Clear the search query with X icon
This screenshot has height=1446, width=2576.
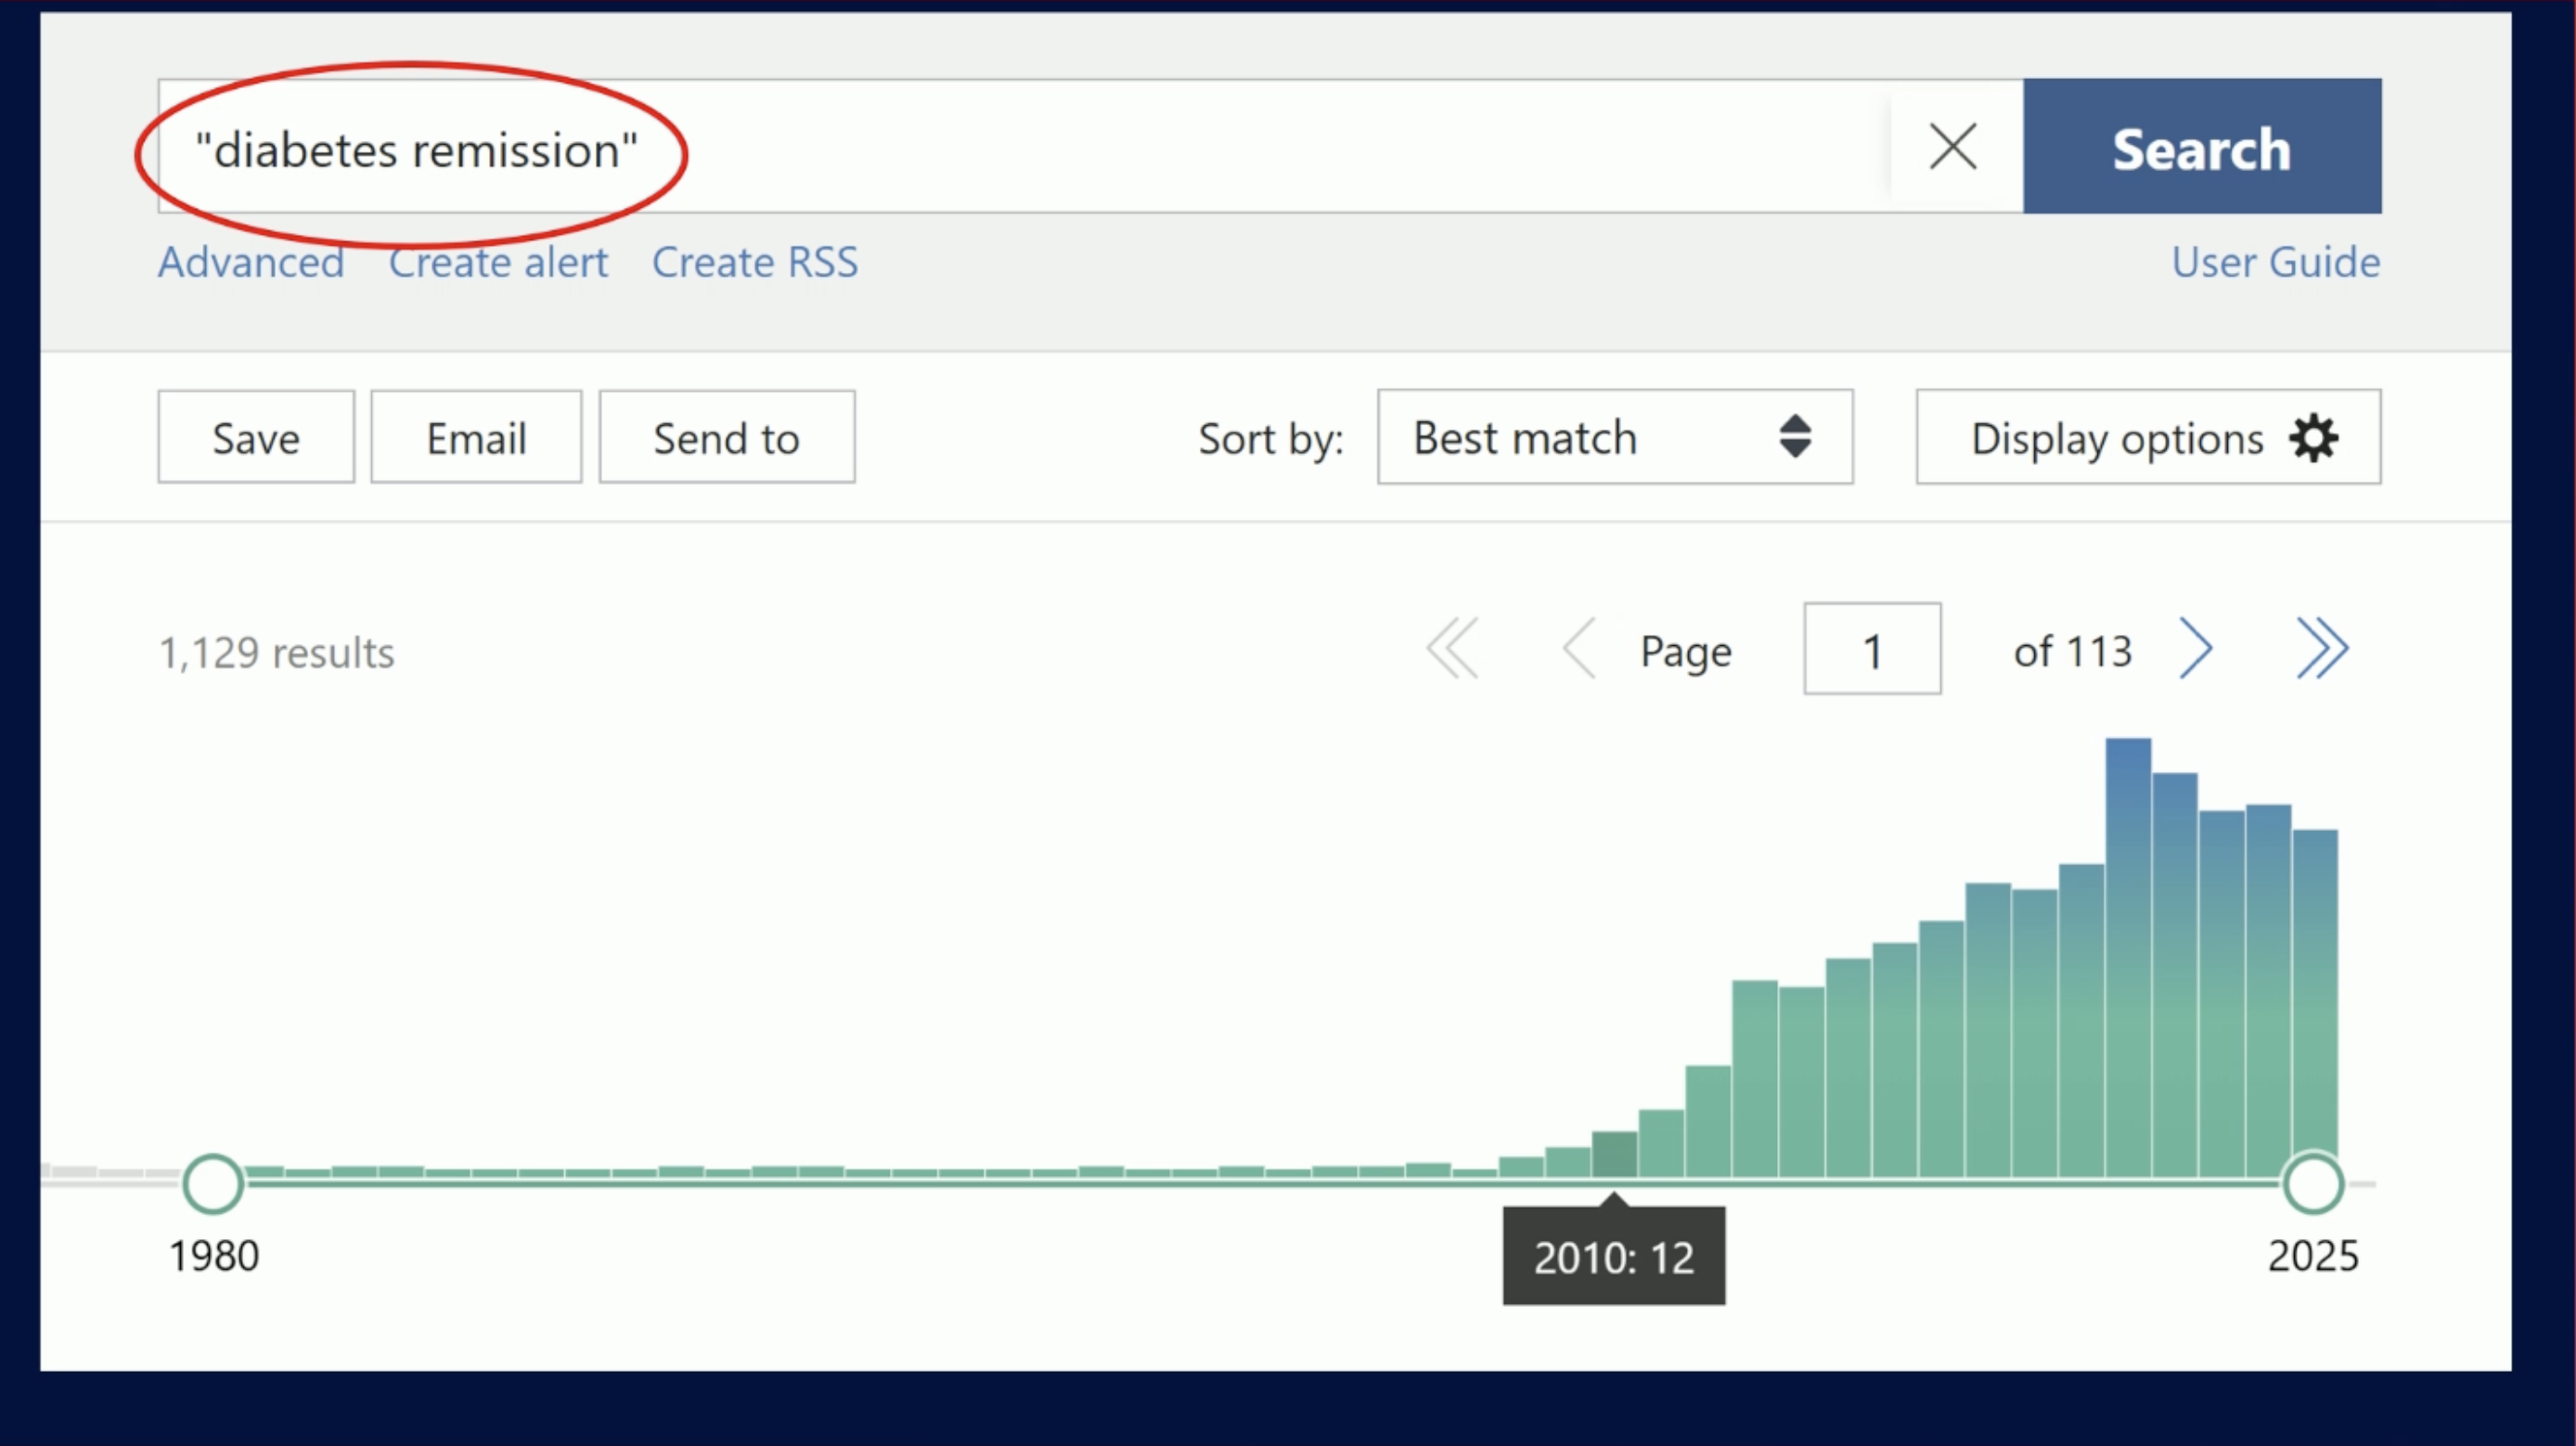point(1953,147)
